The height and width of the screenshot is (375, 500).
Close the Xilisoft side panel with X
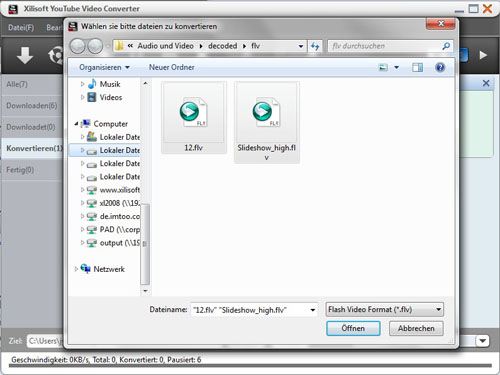(486, 83)
